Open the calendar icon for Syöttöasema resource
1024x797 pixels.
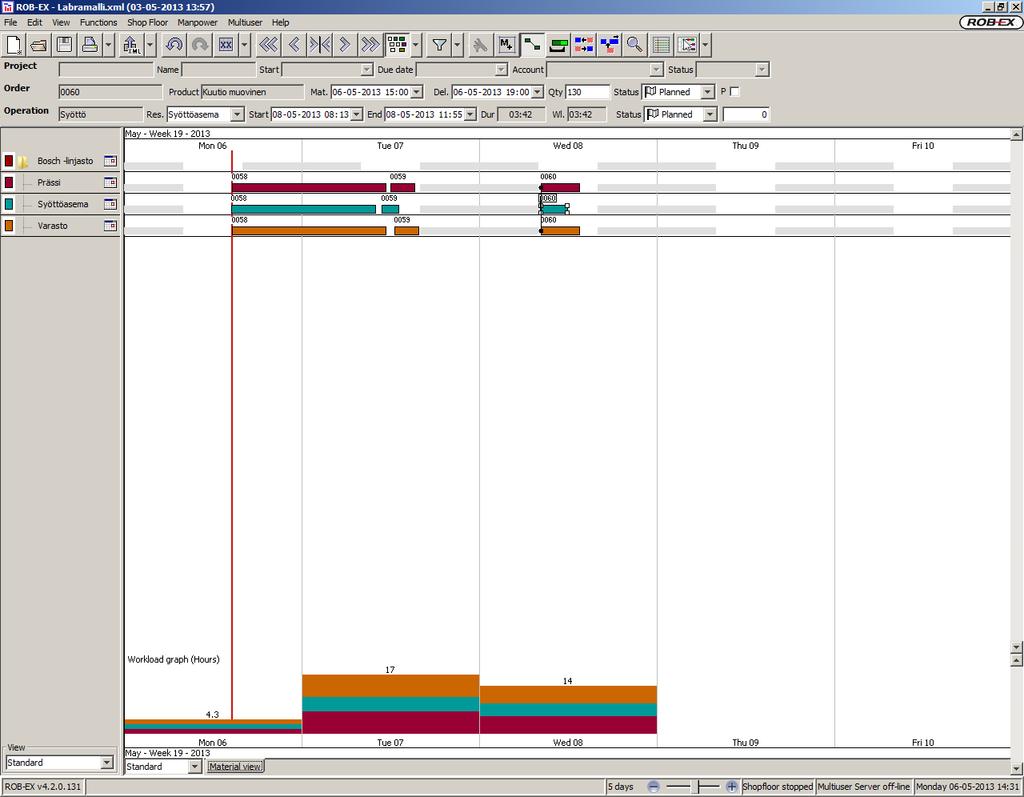[x=110, y=204]
